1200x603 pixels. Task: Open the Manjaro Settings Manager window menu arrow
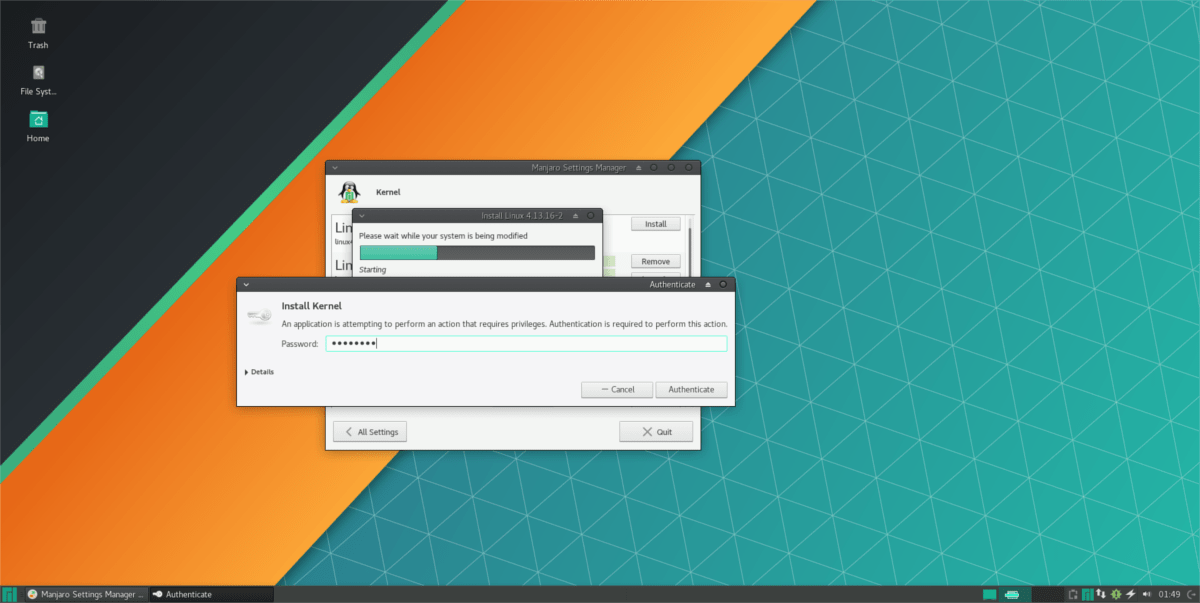(x=335, y=167)
